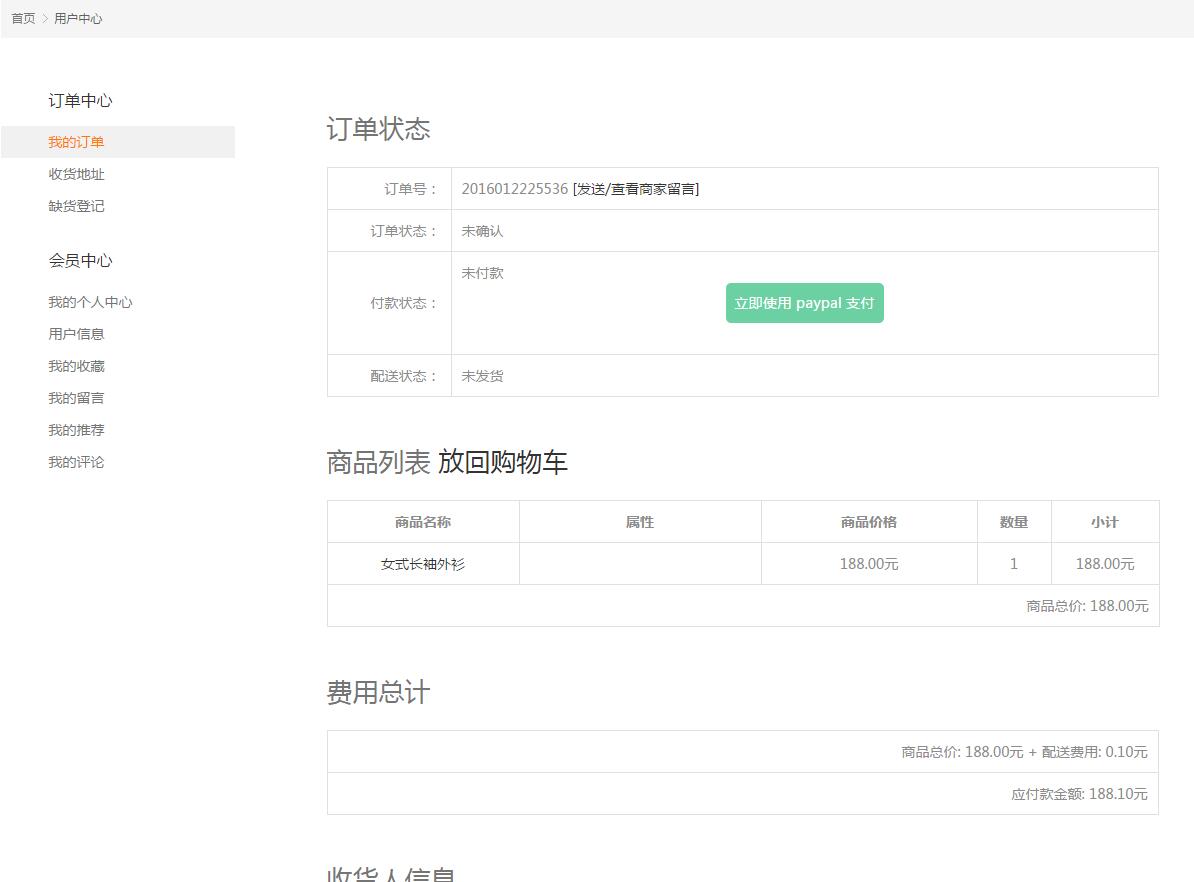1194x882 pixels.
Task: View 我的留言 in sidebar
Action: tap(76, 398)
